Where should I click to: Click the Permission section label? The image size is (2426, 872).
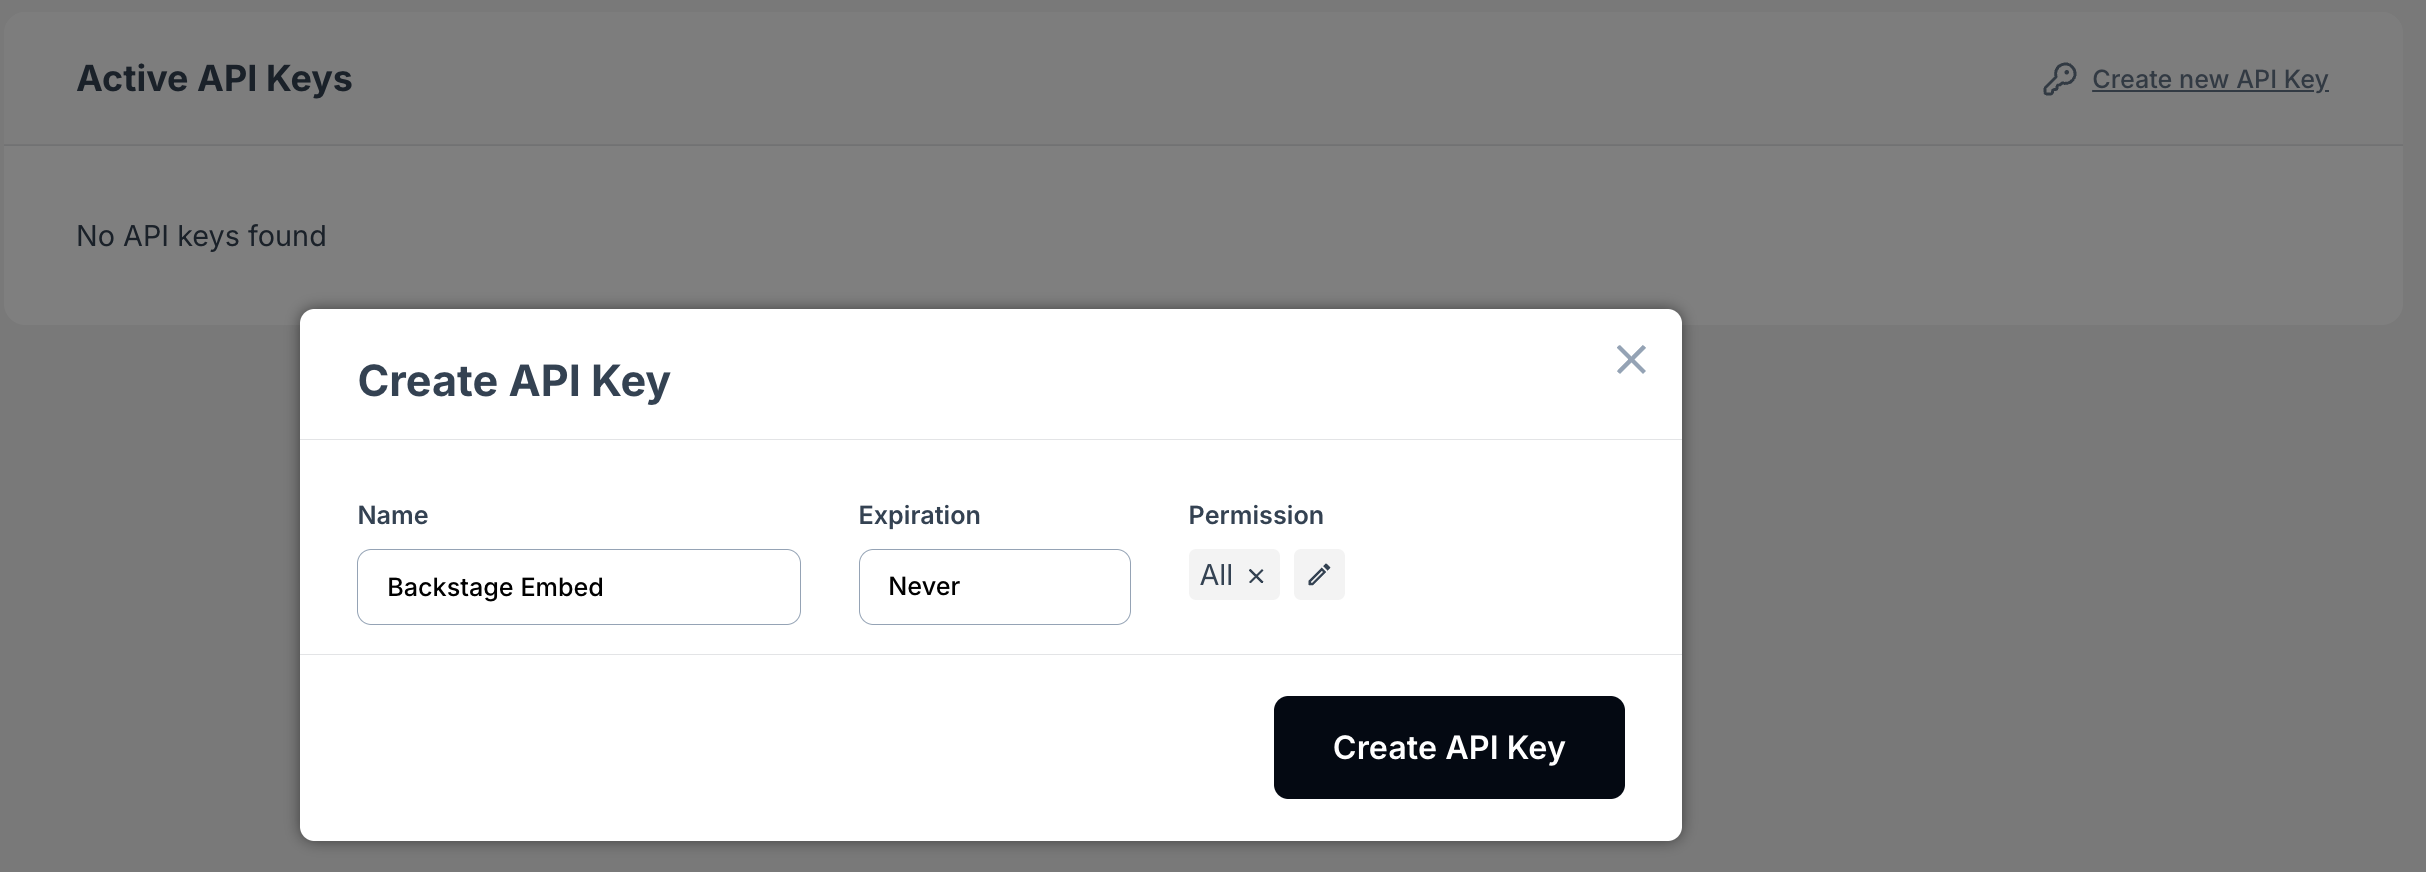click(1255, 514)
